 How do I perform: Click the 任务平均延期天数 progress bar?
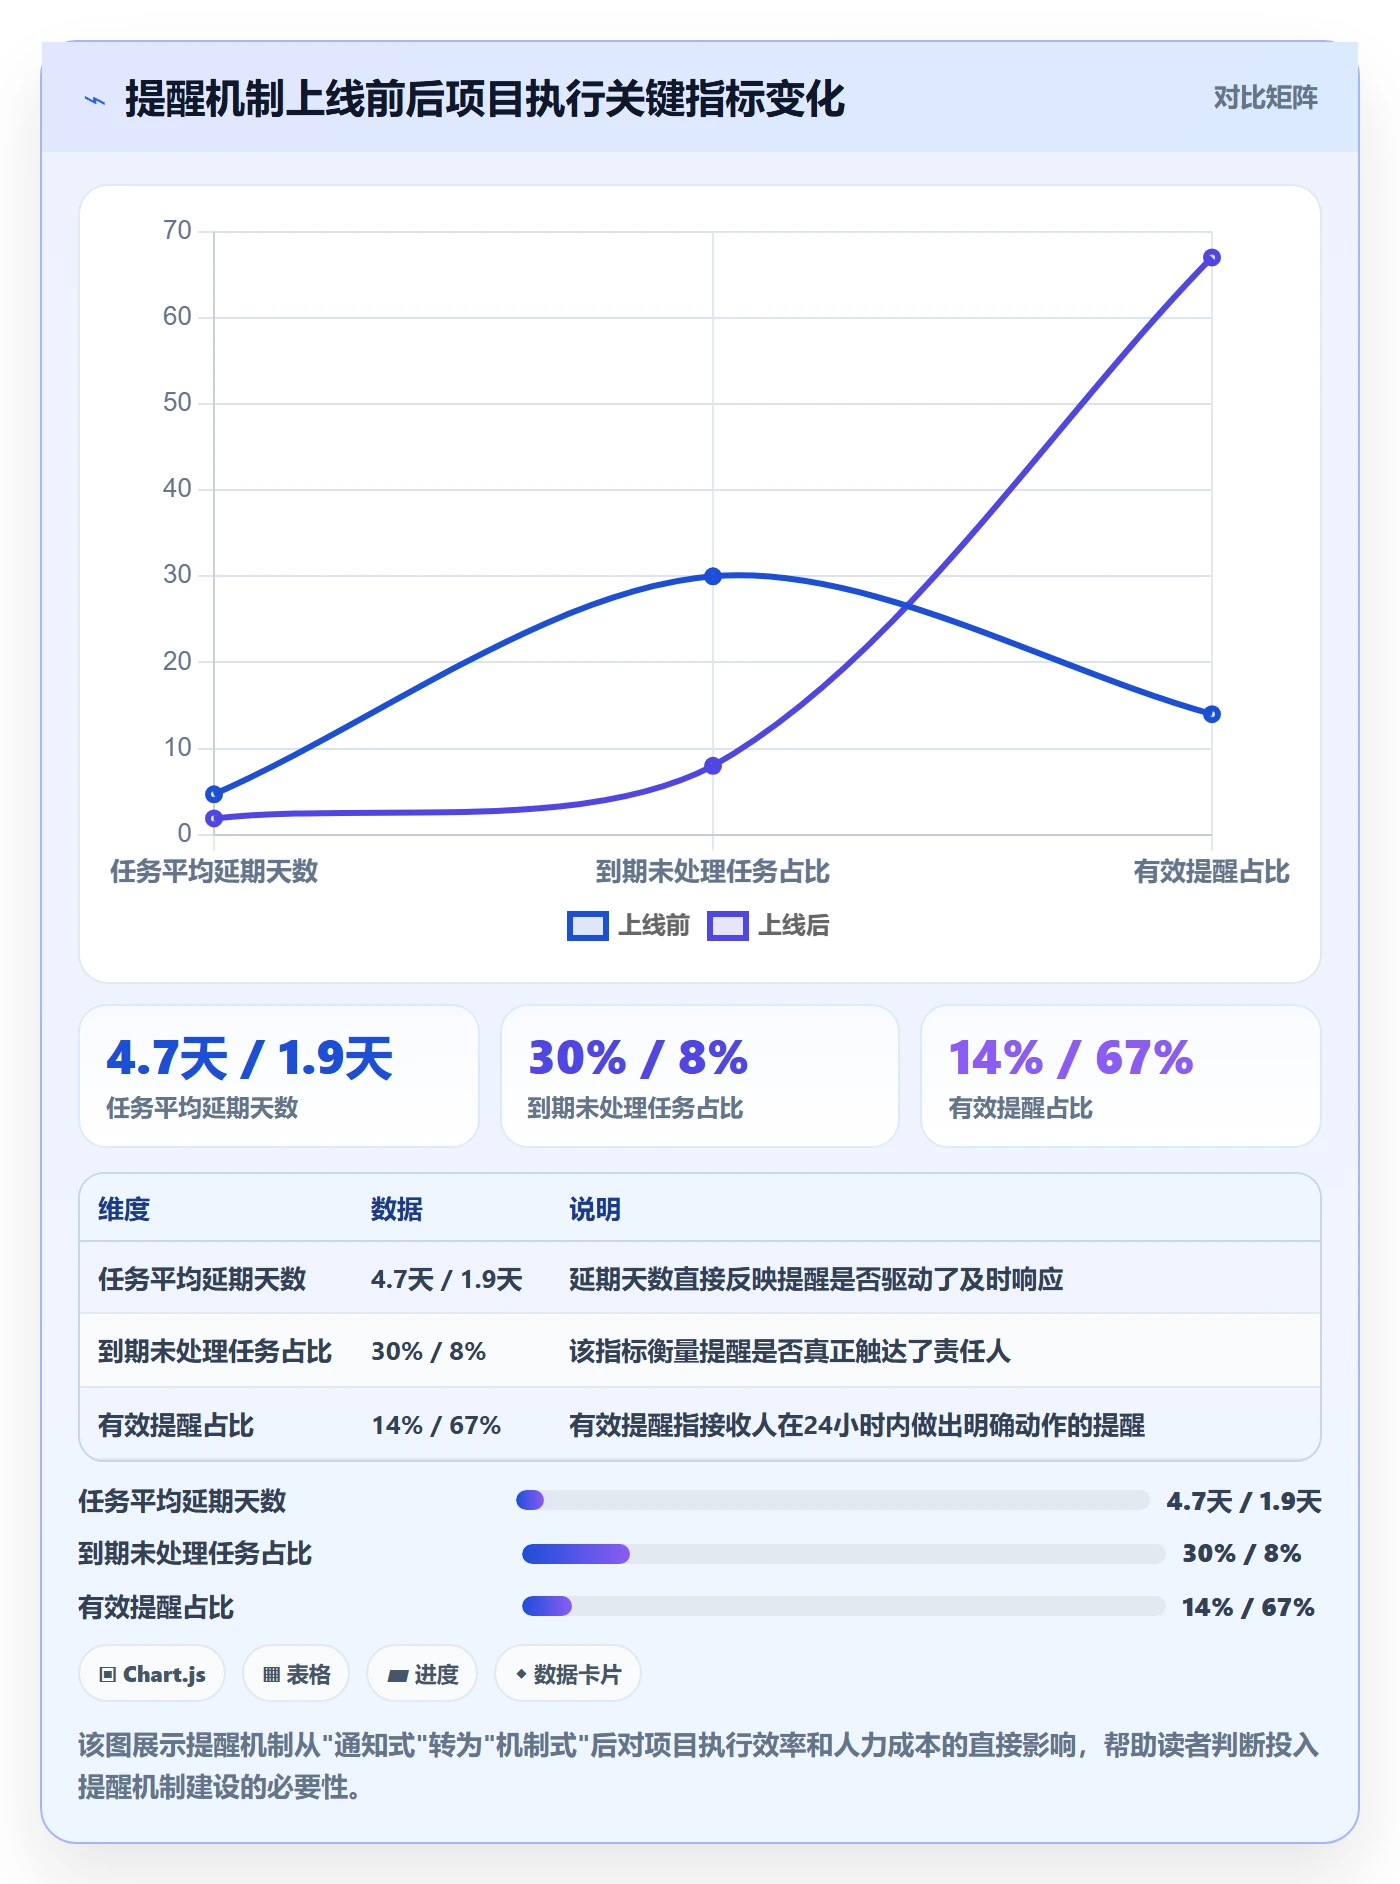pyautogui.click(x=832, y=1500)
